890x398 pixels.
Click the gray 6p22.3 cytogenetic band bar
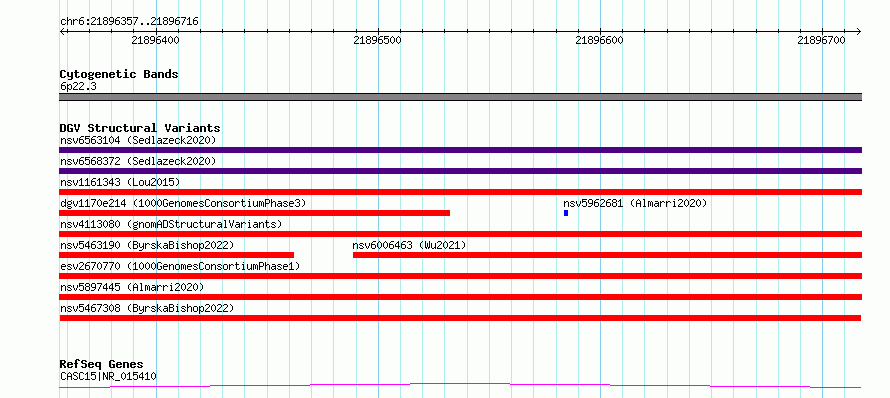pos(460,97)
